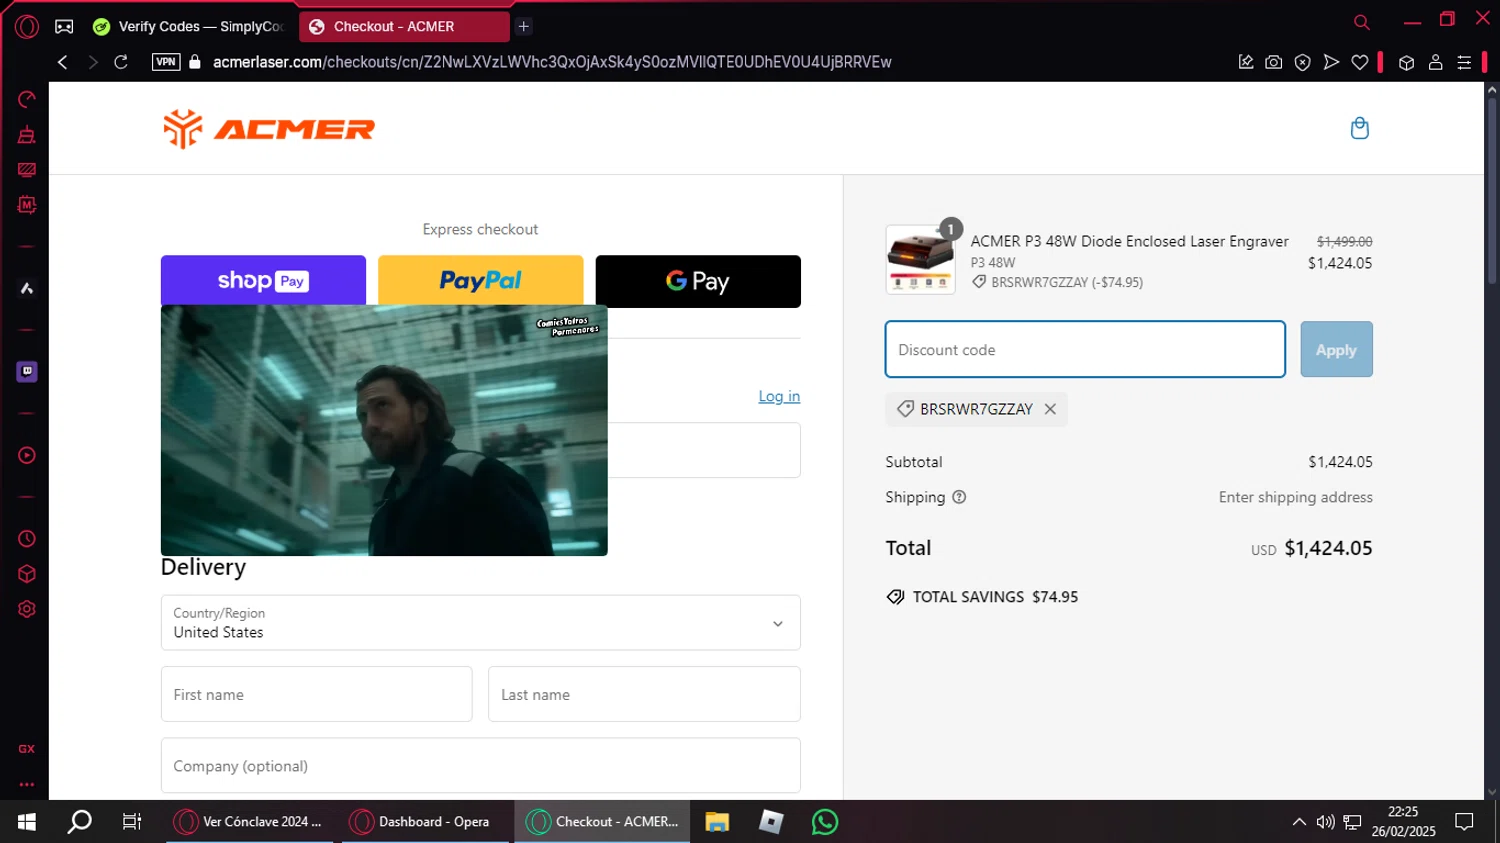Take a snapshot with camera icon
Screen dimensions: 1500x843
pos(1273,62)
